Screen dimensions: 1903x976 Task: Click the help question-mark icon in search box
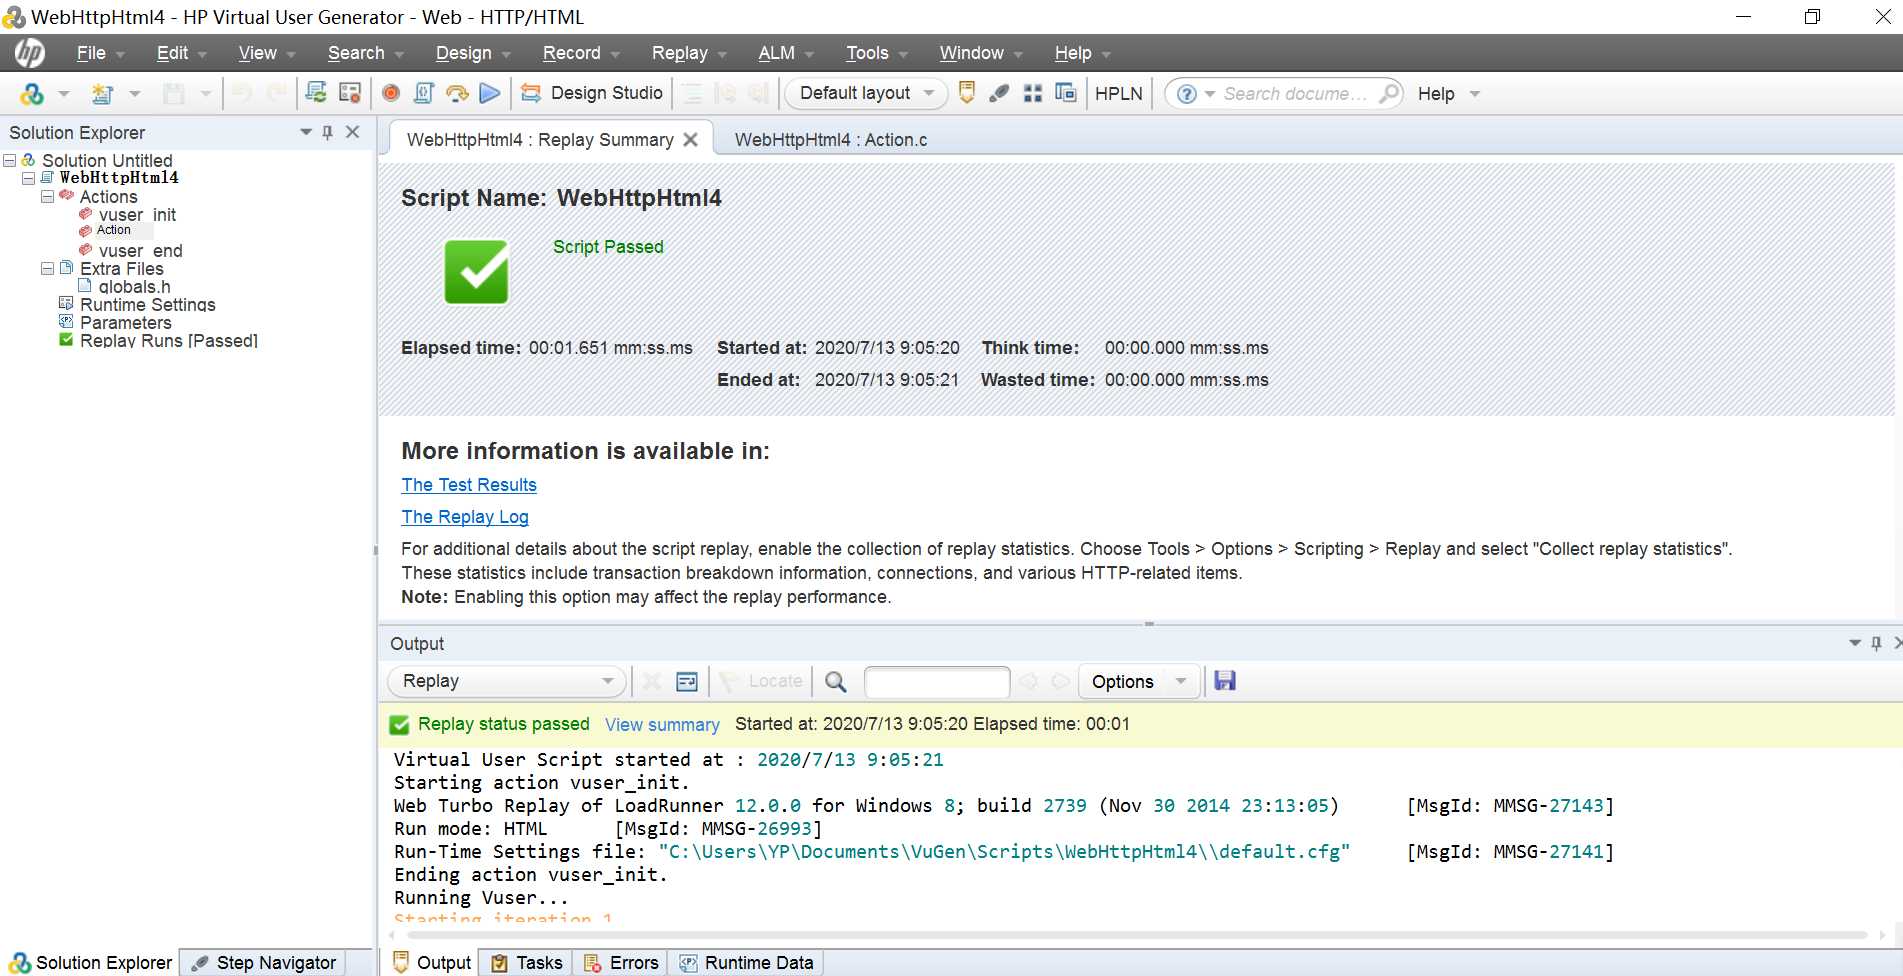[x=1186, y=94]
